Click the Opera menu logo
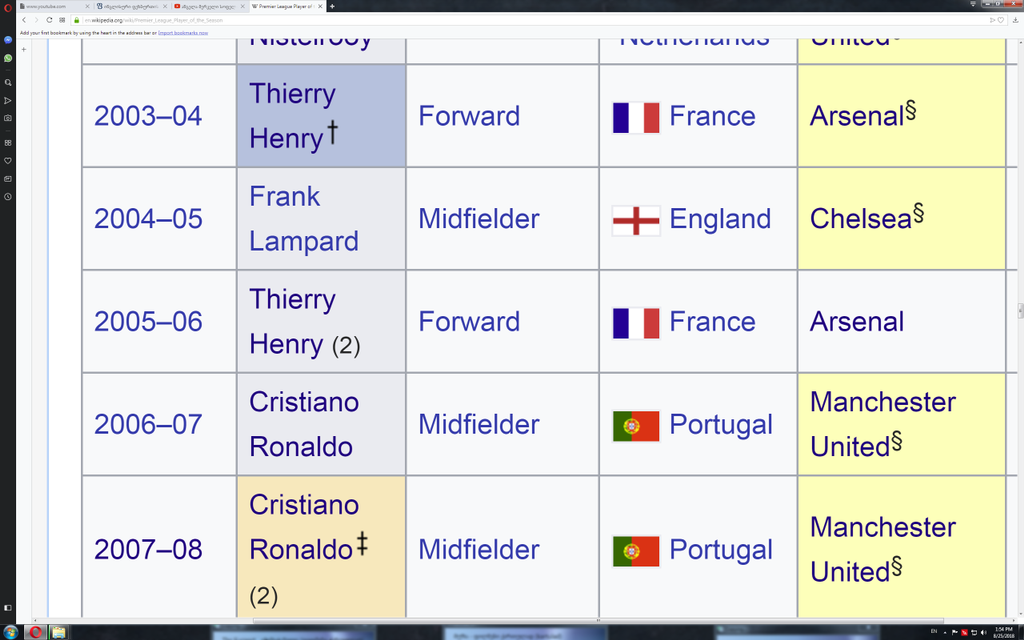The height and width of the screenshot is (640, 1024). tap(8, 7)
